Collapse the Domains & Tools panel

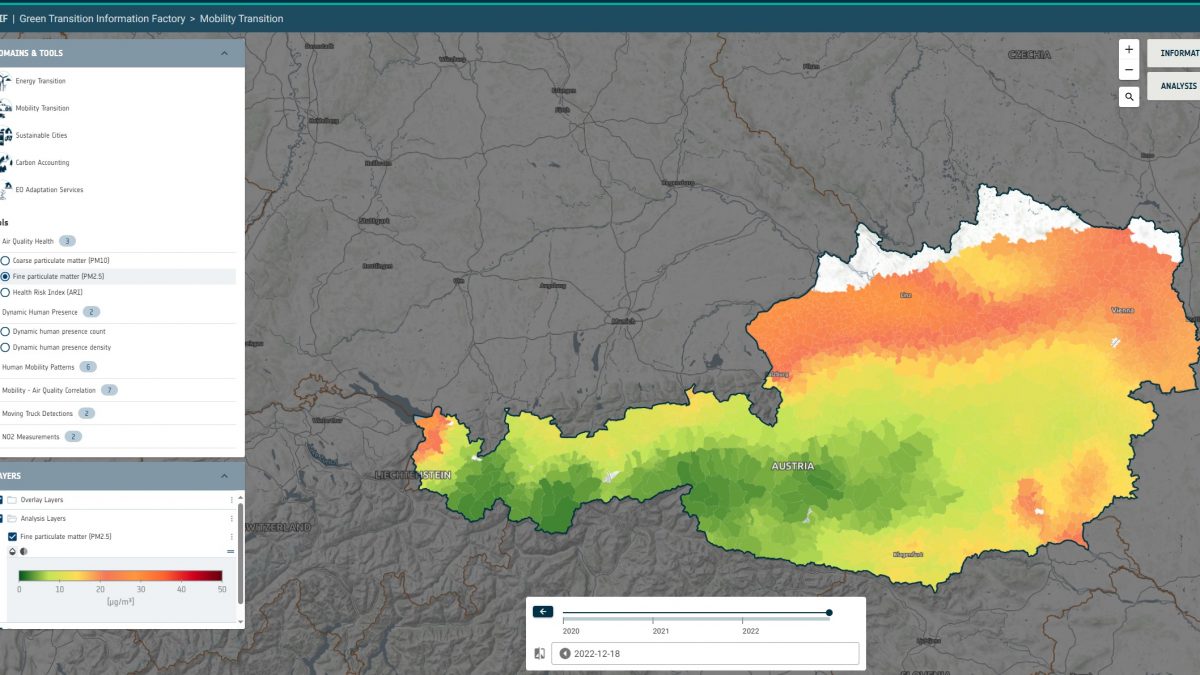pyautogui.click(x=224, y=53)
